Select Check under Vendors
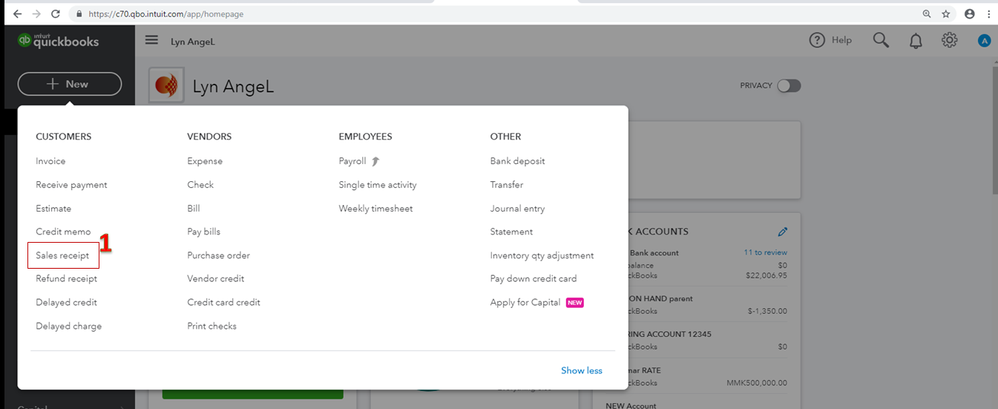 point(200,185)
